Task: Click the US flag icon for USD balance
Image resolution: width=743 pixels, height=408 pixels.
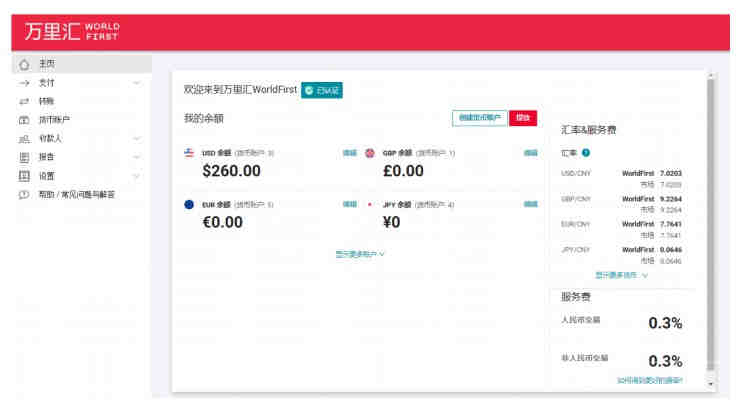Action: (189, 153)
